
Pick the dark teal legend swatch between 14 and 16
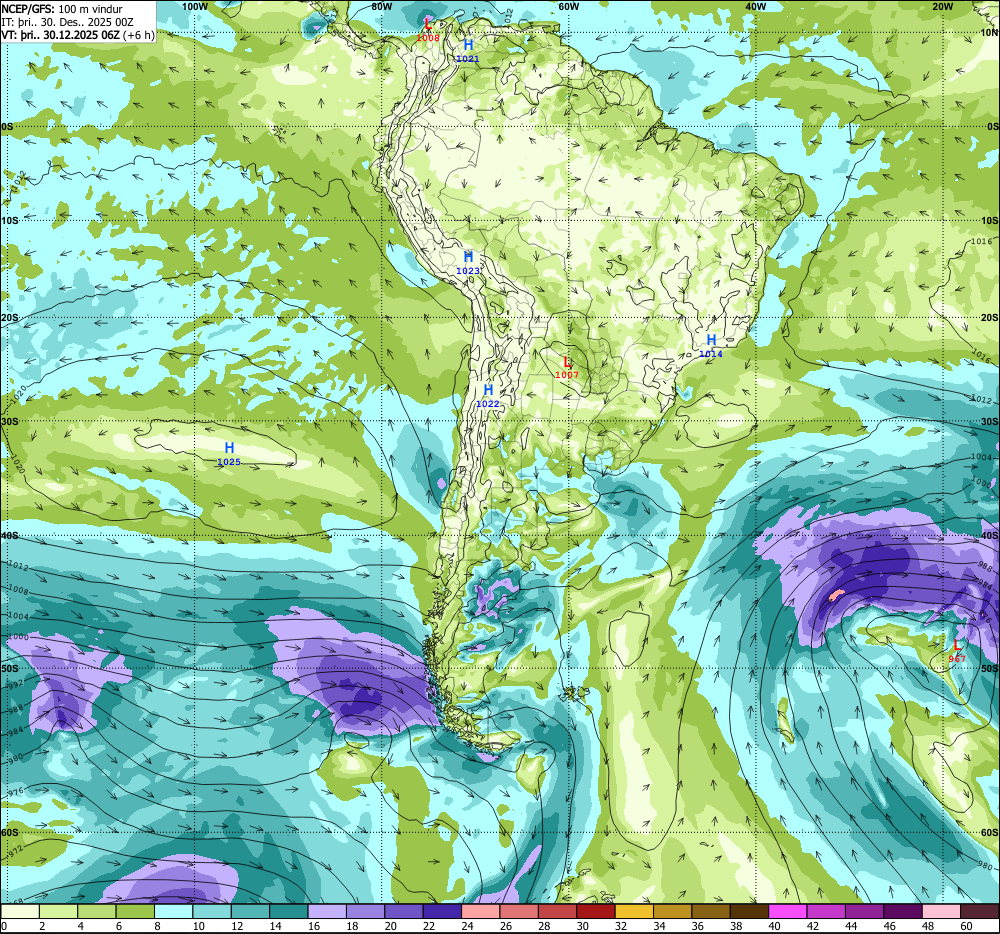click(x=288, y=911)
